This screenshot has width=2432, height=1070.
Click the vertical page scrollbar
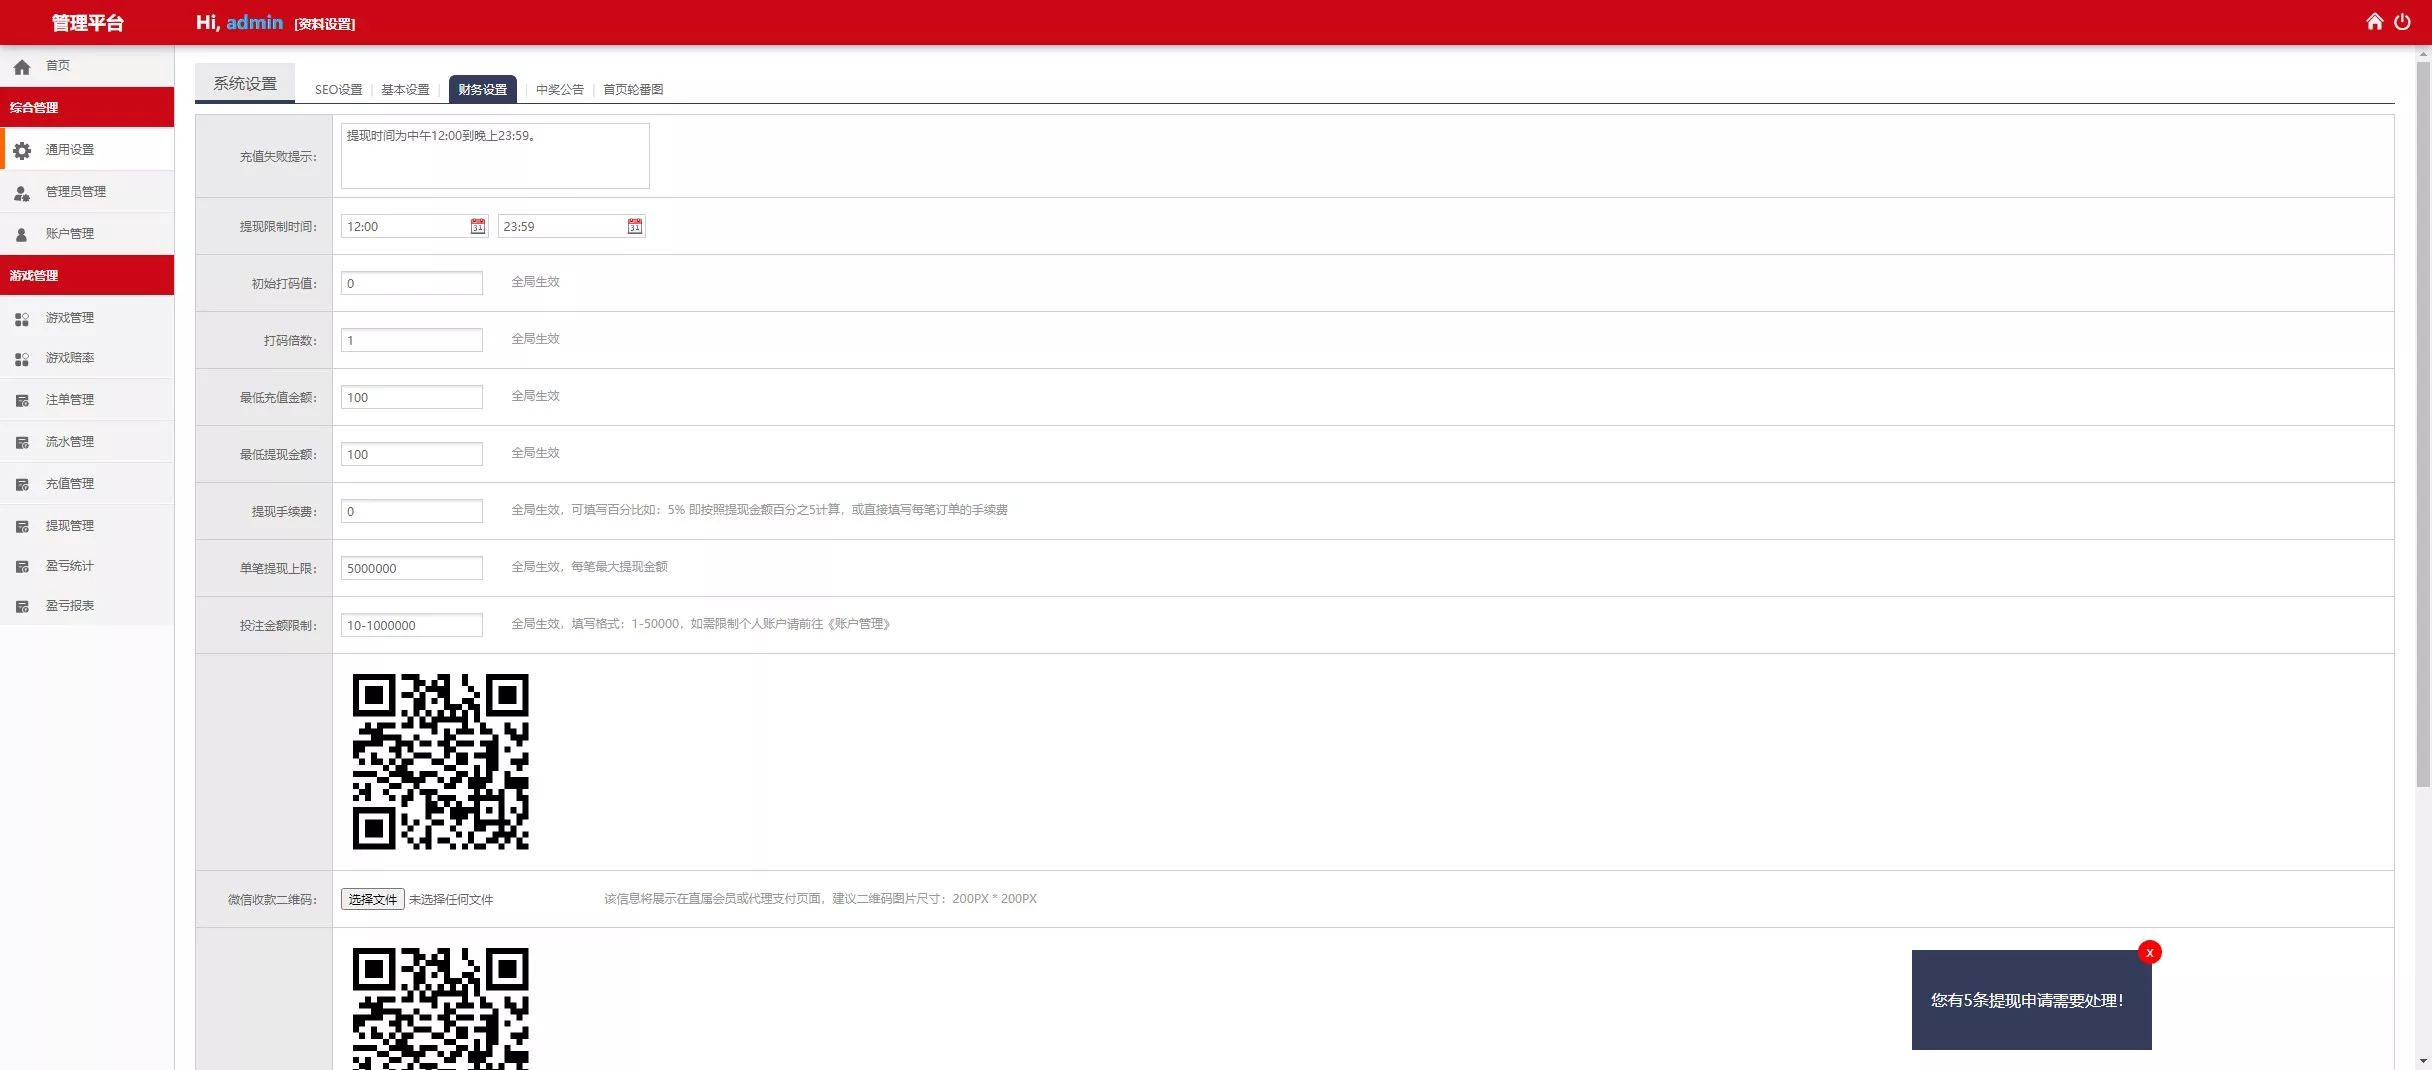[x=2422, y=420]
